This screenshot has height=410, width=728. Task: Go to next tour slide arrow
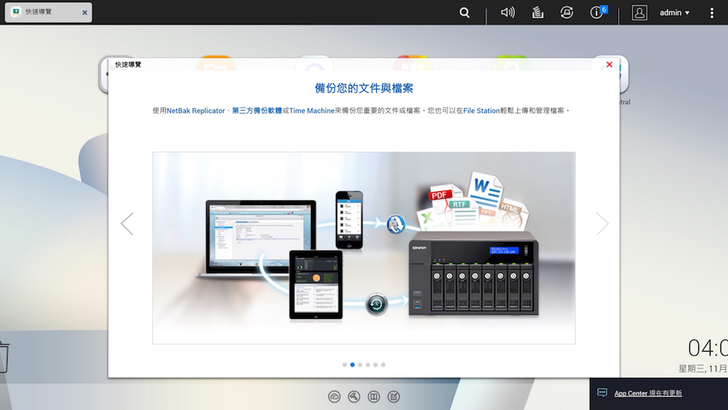pos(602,224)
